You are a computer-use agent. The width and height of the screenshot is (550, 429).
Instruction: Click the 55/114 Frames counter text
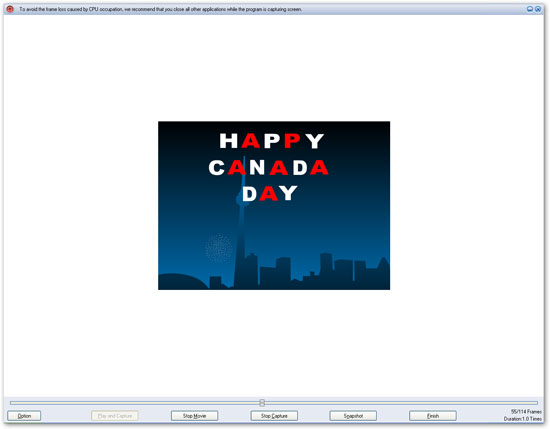tap(526, 412)
